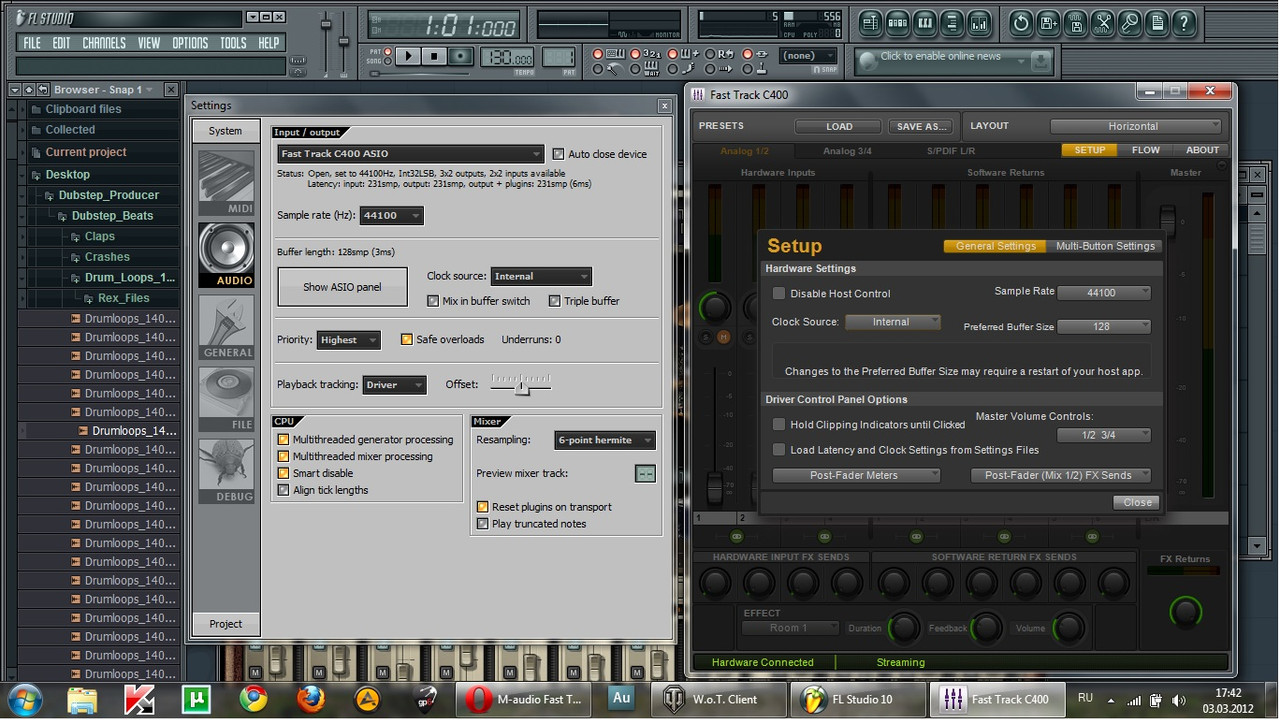
Task: Open the Layout Horizontal dropdown
Action: coord(1136,126)
